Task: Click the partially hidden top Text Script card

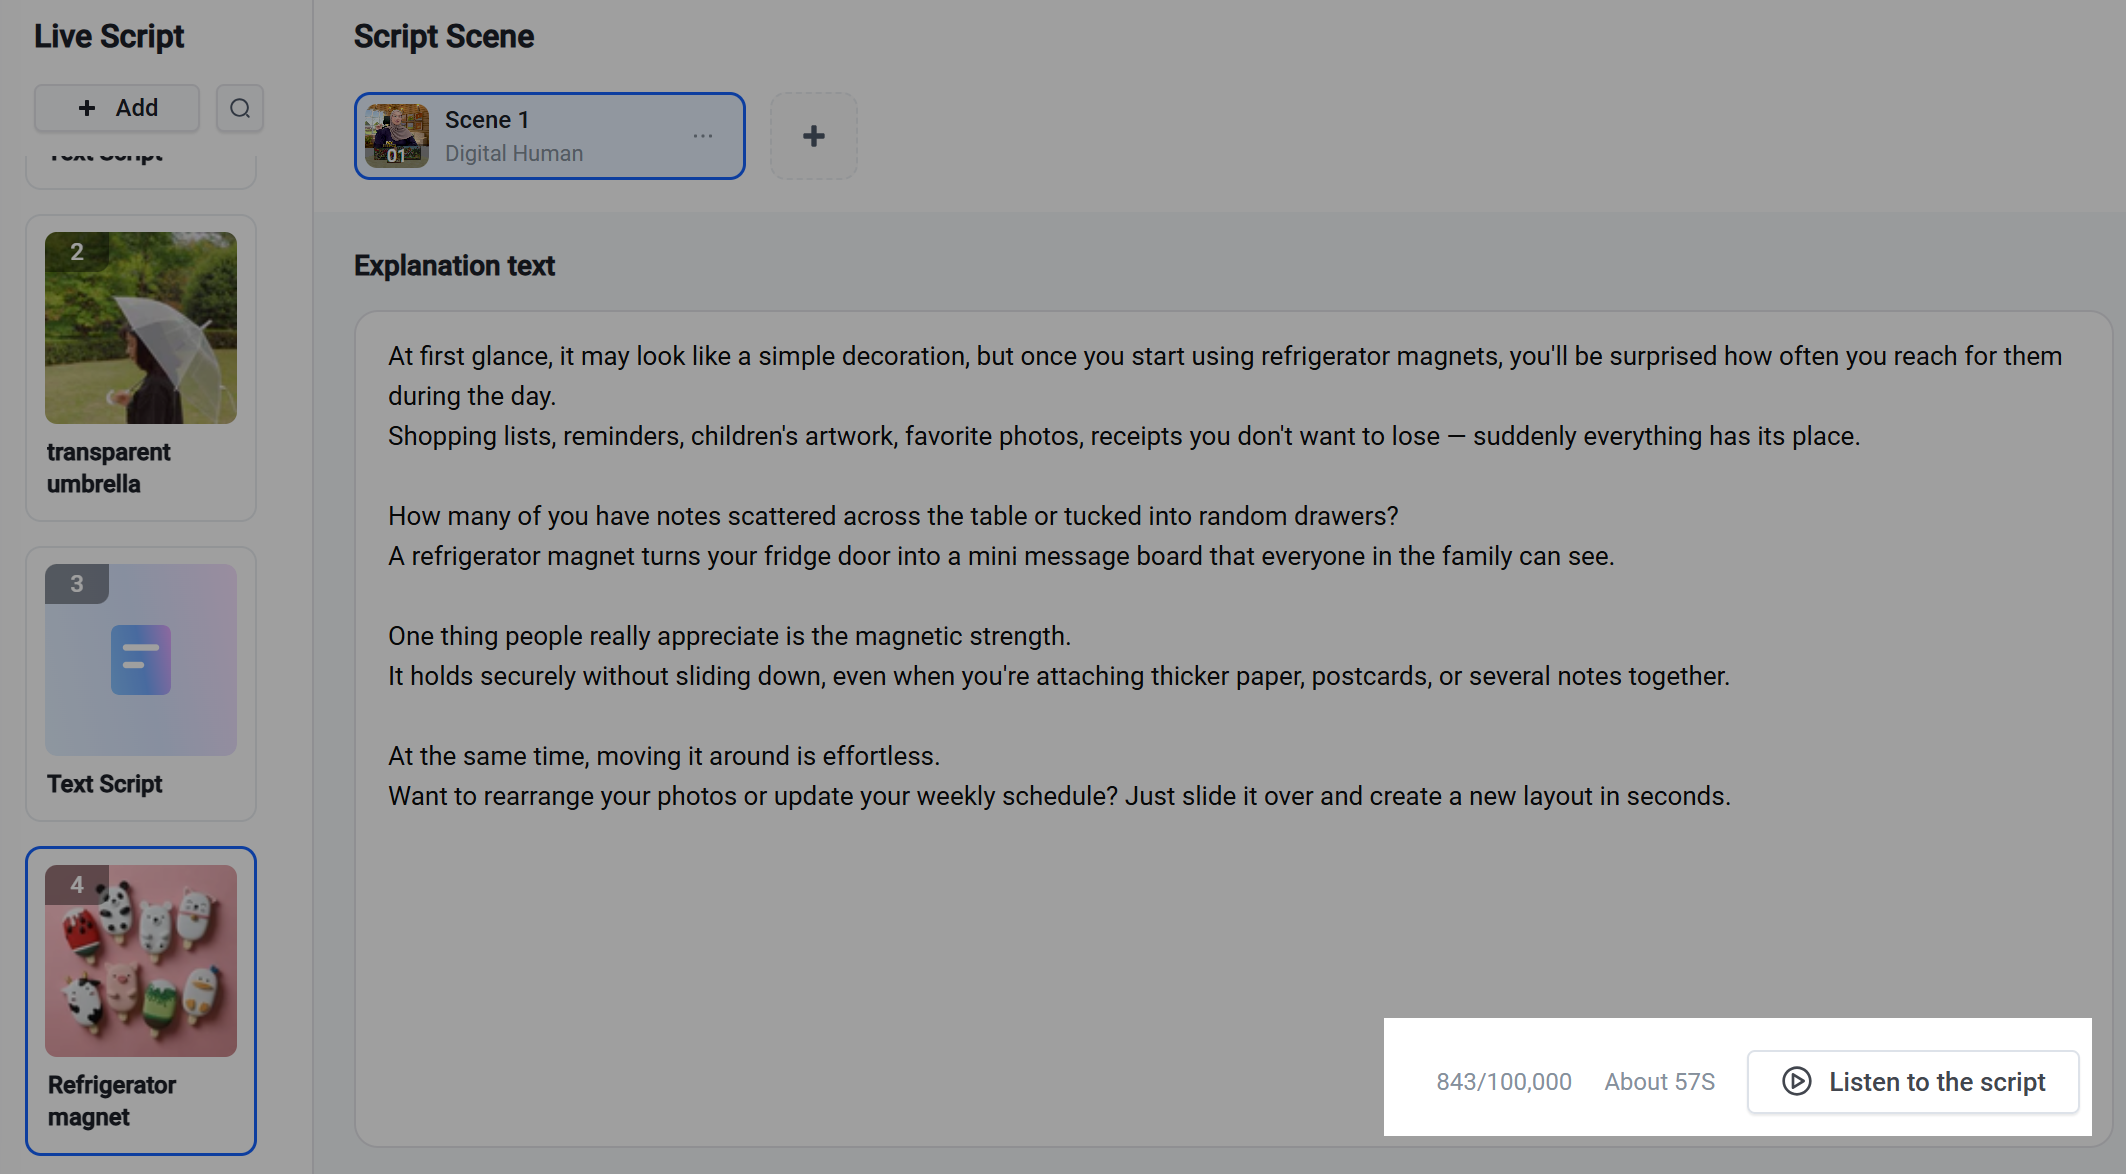Action: point(141,171)
